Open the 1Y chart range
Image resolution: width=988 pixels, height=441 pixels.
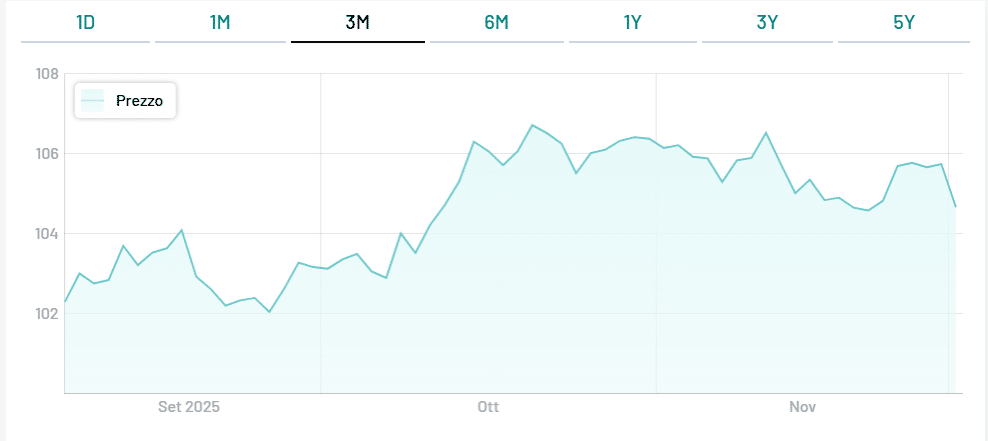(632, 23)
